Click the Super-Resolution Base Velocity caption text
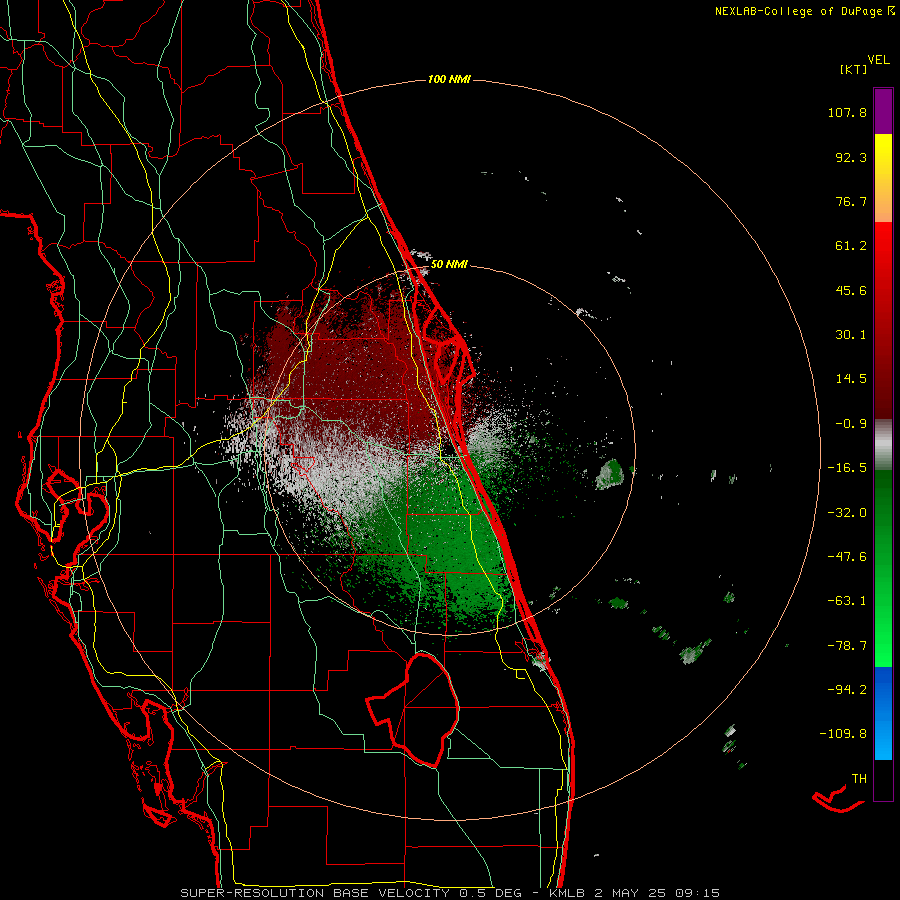Image resolution: width=900 pixels, height=900 pixels. [351, 893]
